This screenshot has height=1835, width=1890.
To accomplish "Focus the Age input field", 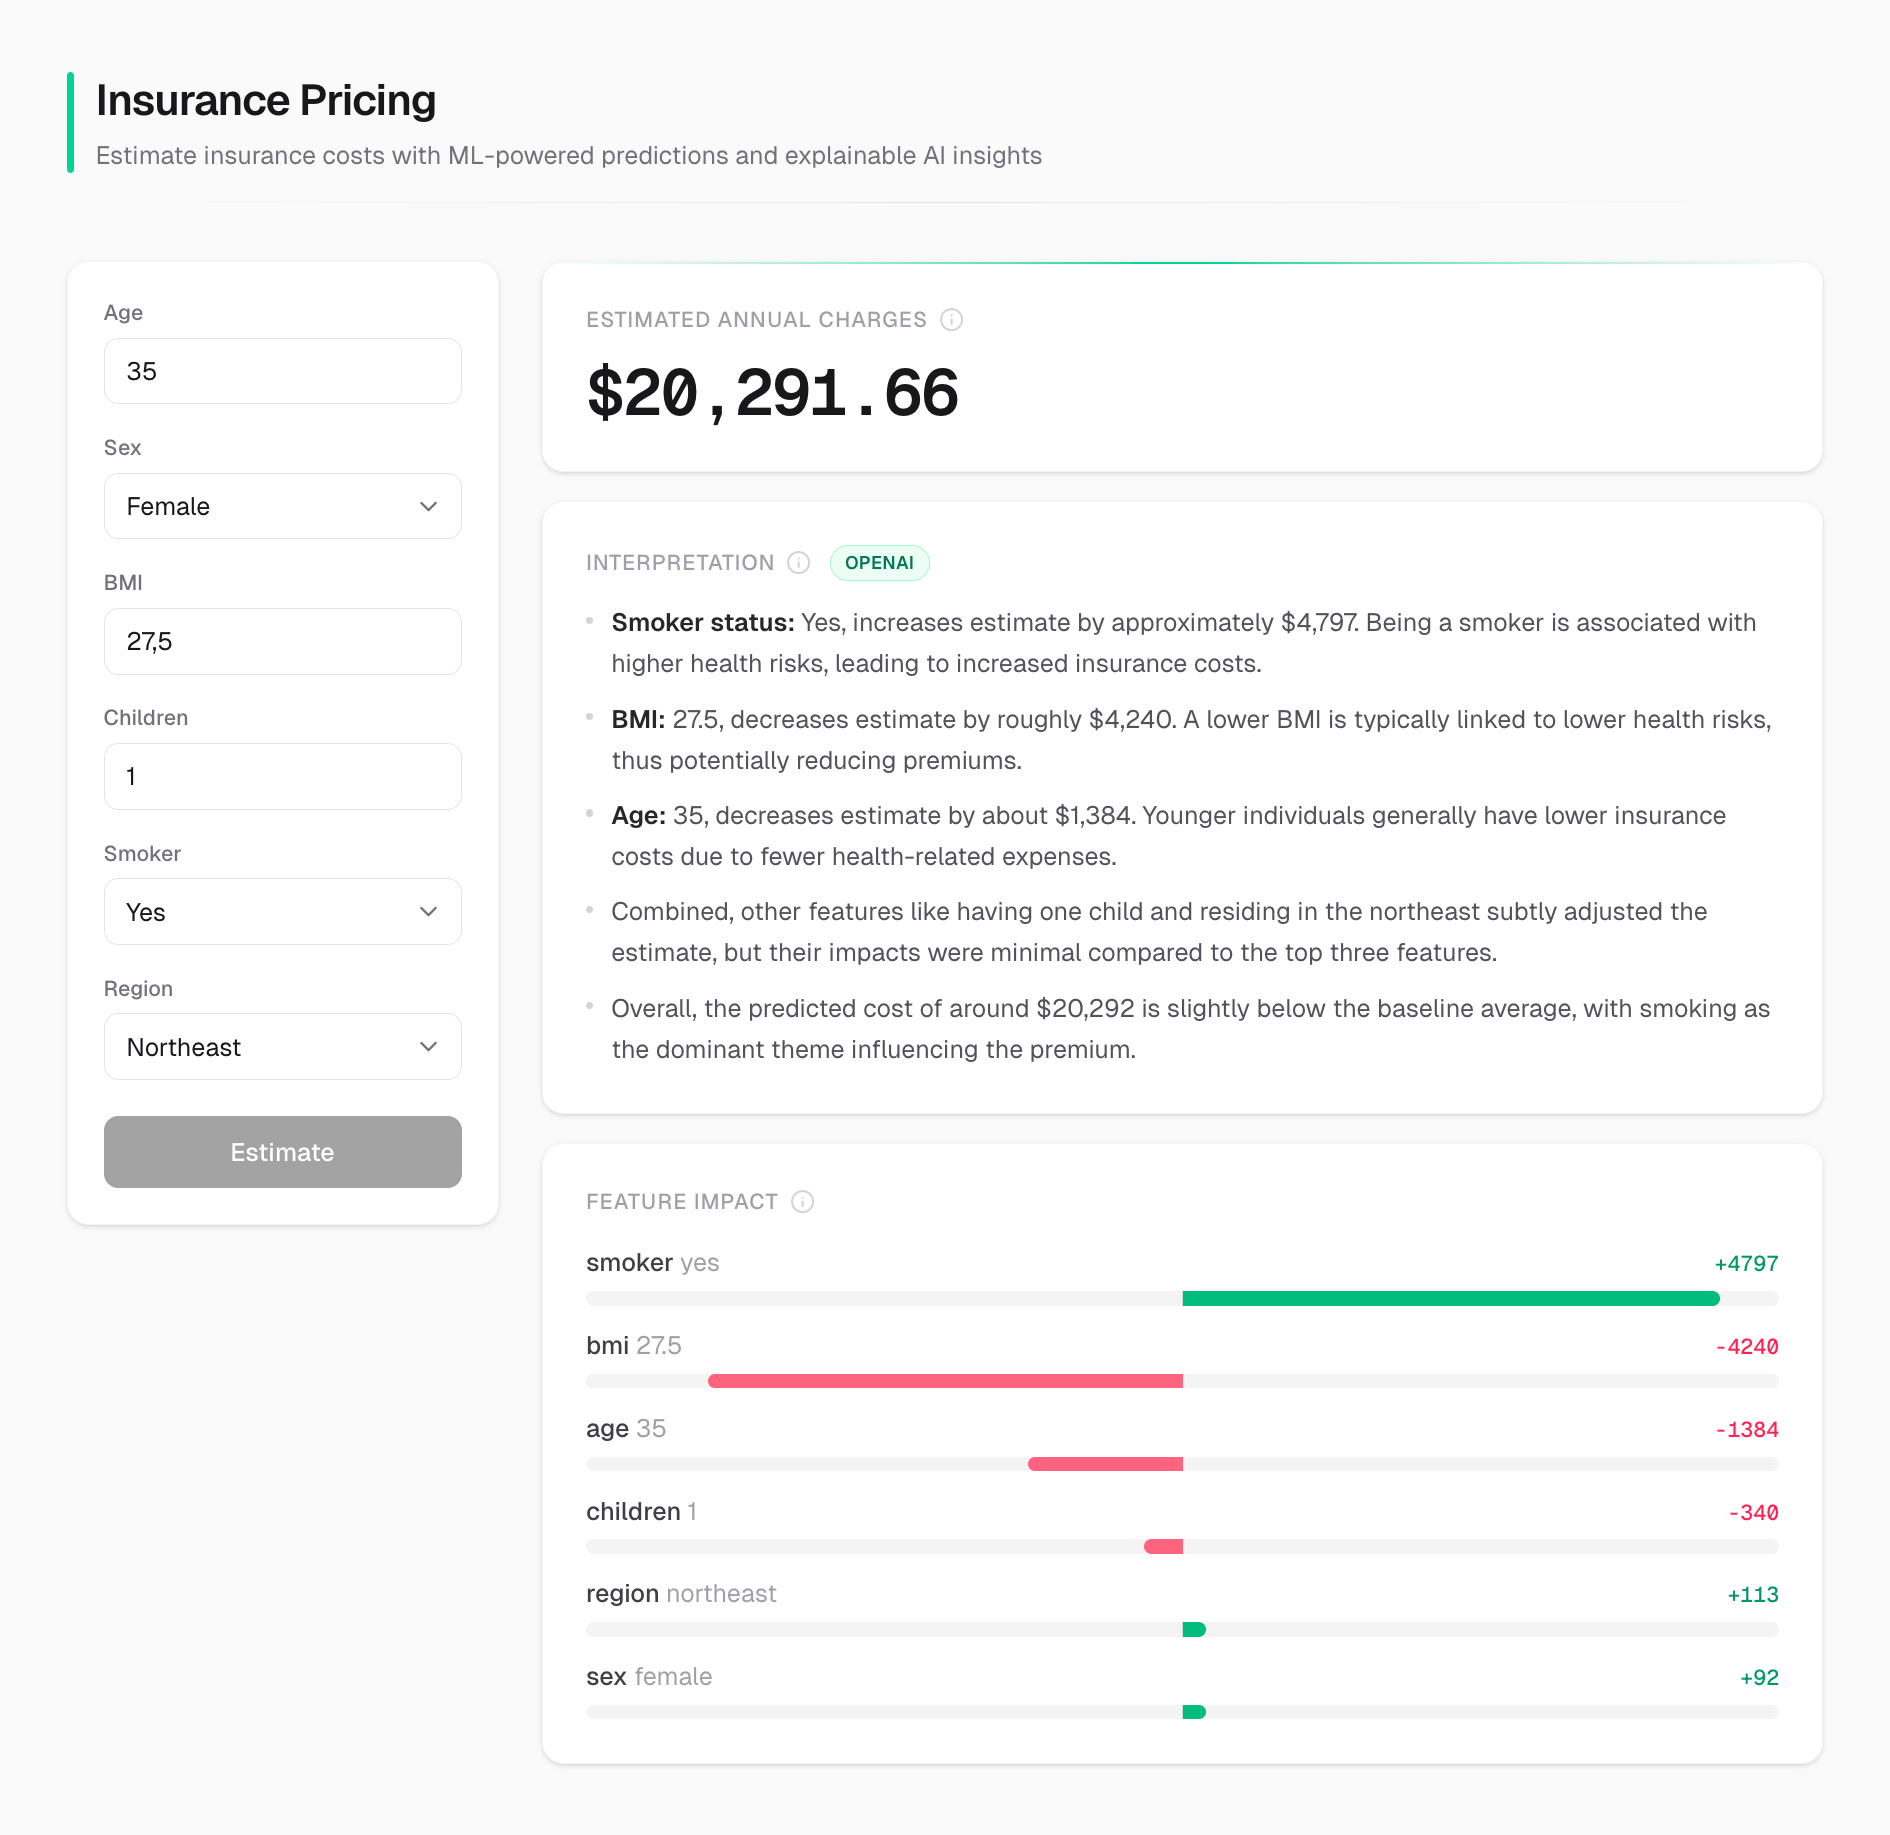I will 282,372.
